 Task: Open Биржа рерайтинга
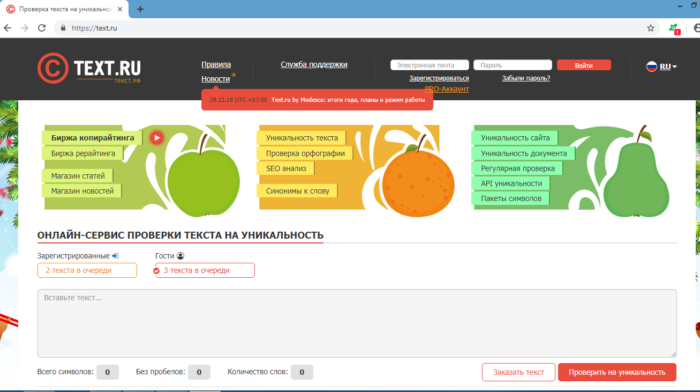coord(83,153)
